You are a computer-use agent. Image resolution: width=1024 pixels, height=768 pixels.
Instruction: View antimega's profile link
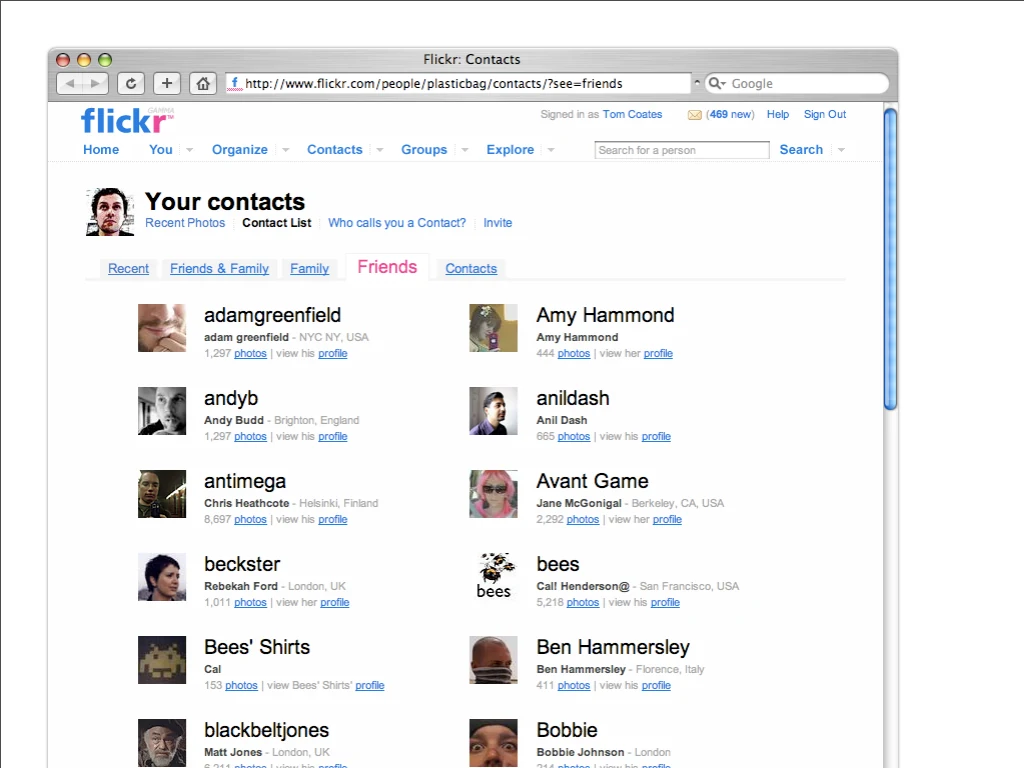pyautogui.click(x=333, y=519)
